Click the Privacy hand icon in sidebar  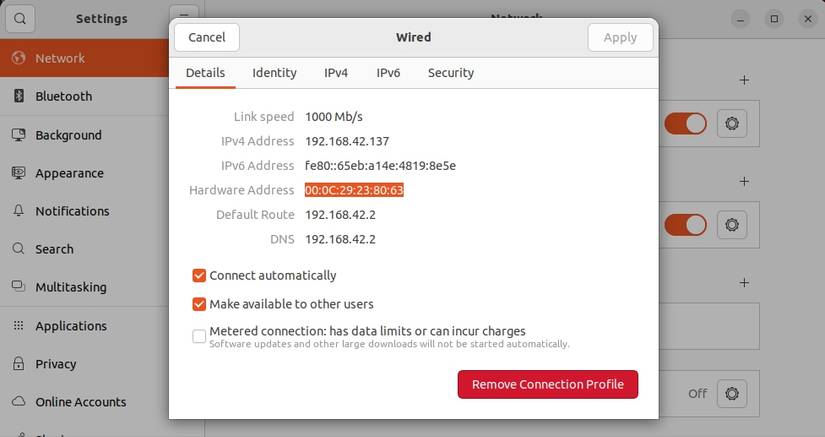(18, 364)
